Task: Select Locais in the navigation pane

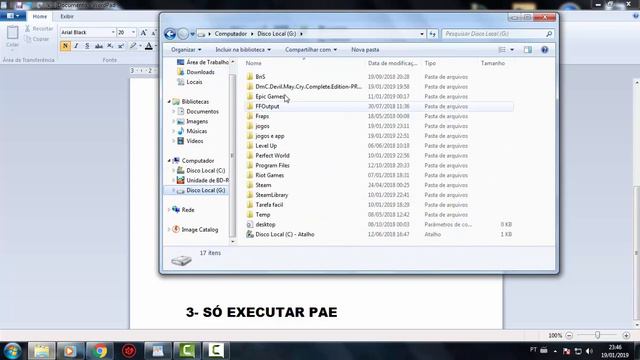Action: pos(194,82)
